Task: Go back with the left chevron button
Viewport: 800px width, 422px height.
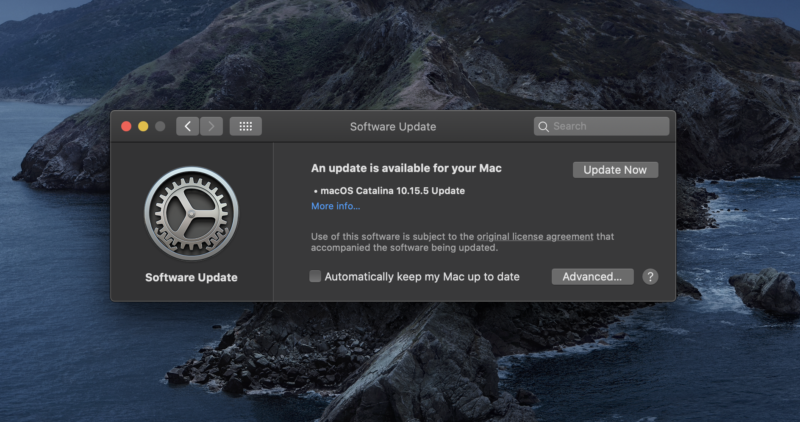Action: point(188,127)
